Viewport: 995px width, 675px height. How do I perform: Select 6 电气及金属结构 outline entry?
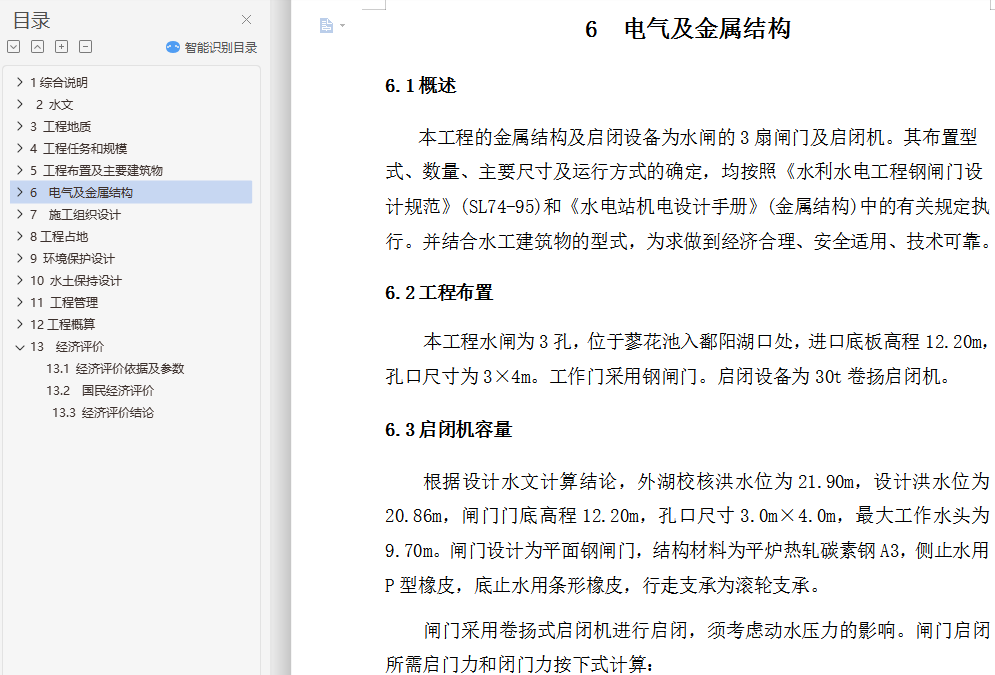131,192
